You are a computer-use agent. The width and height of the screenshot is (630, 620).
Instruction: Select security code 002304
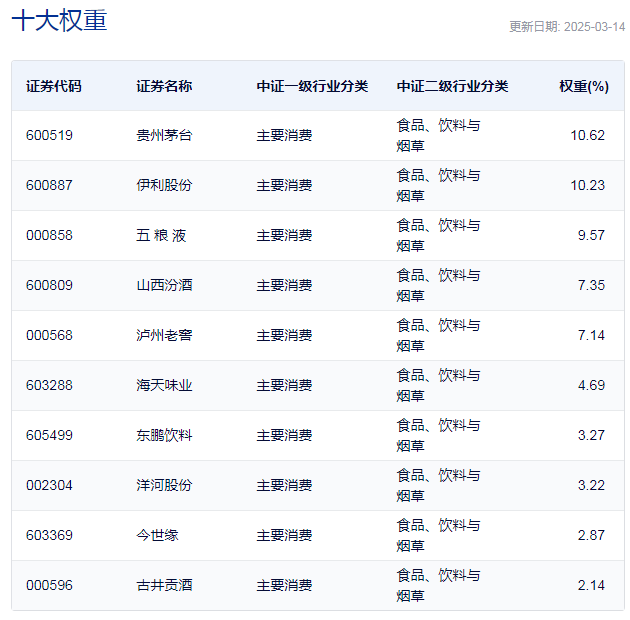[x=49, y=485]
